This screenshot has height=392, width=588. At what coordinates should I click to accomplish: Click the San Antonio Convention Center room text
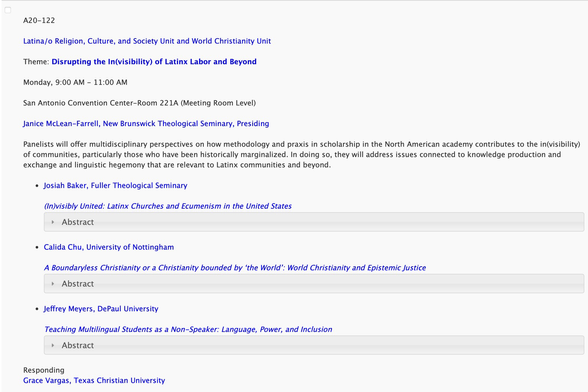coord(140,103)
